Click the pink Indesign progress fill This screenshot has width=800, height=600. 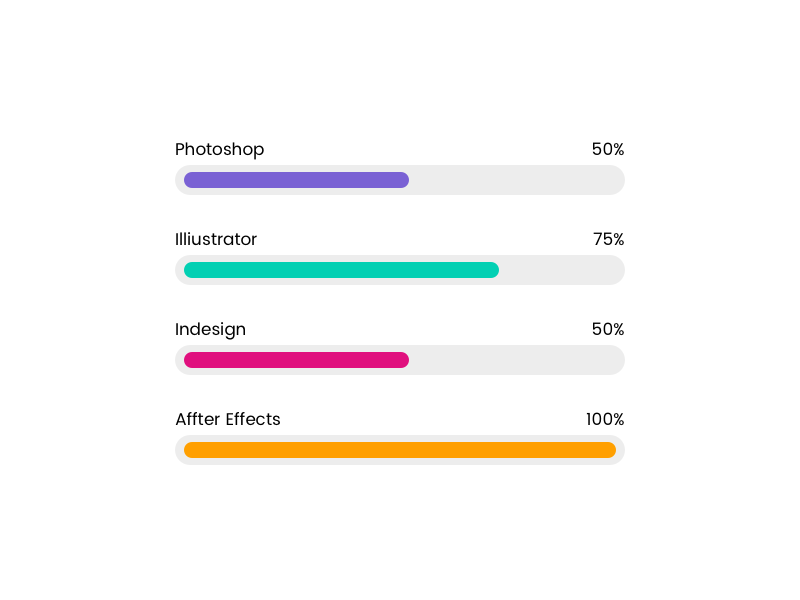[x=296, y=360]
